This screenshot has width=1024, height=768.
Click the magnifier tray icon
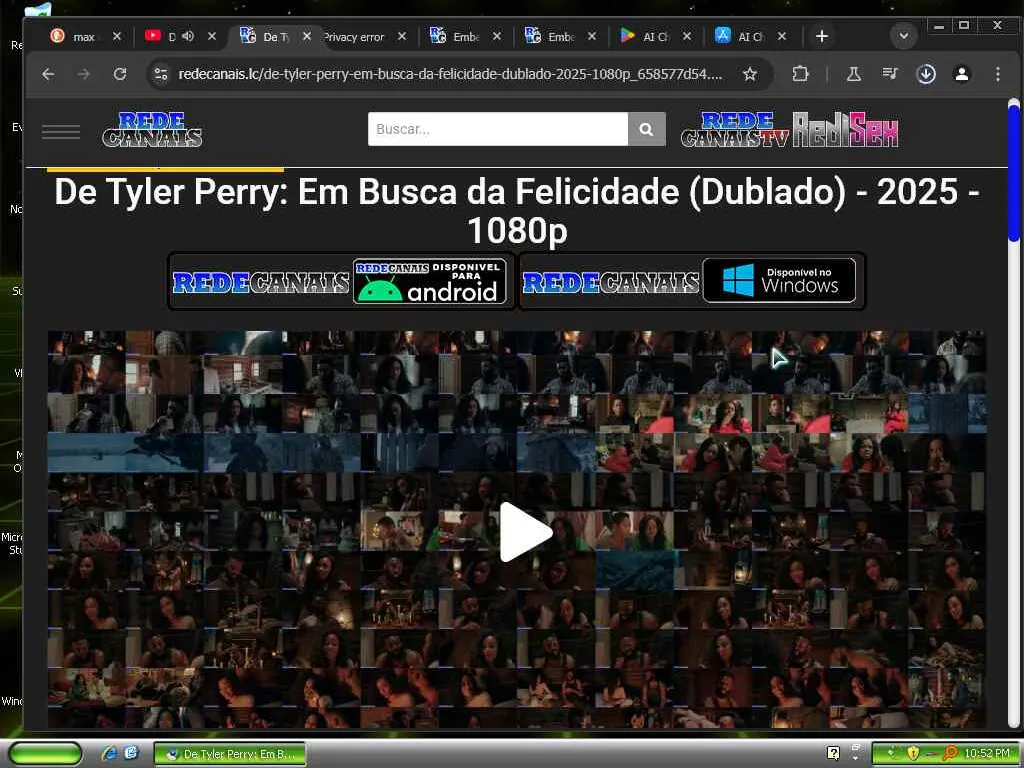tap(950, 754)
